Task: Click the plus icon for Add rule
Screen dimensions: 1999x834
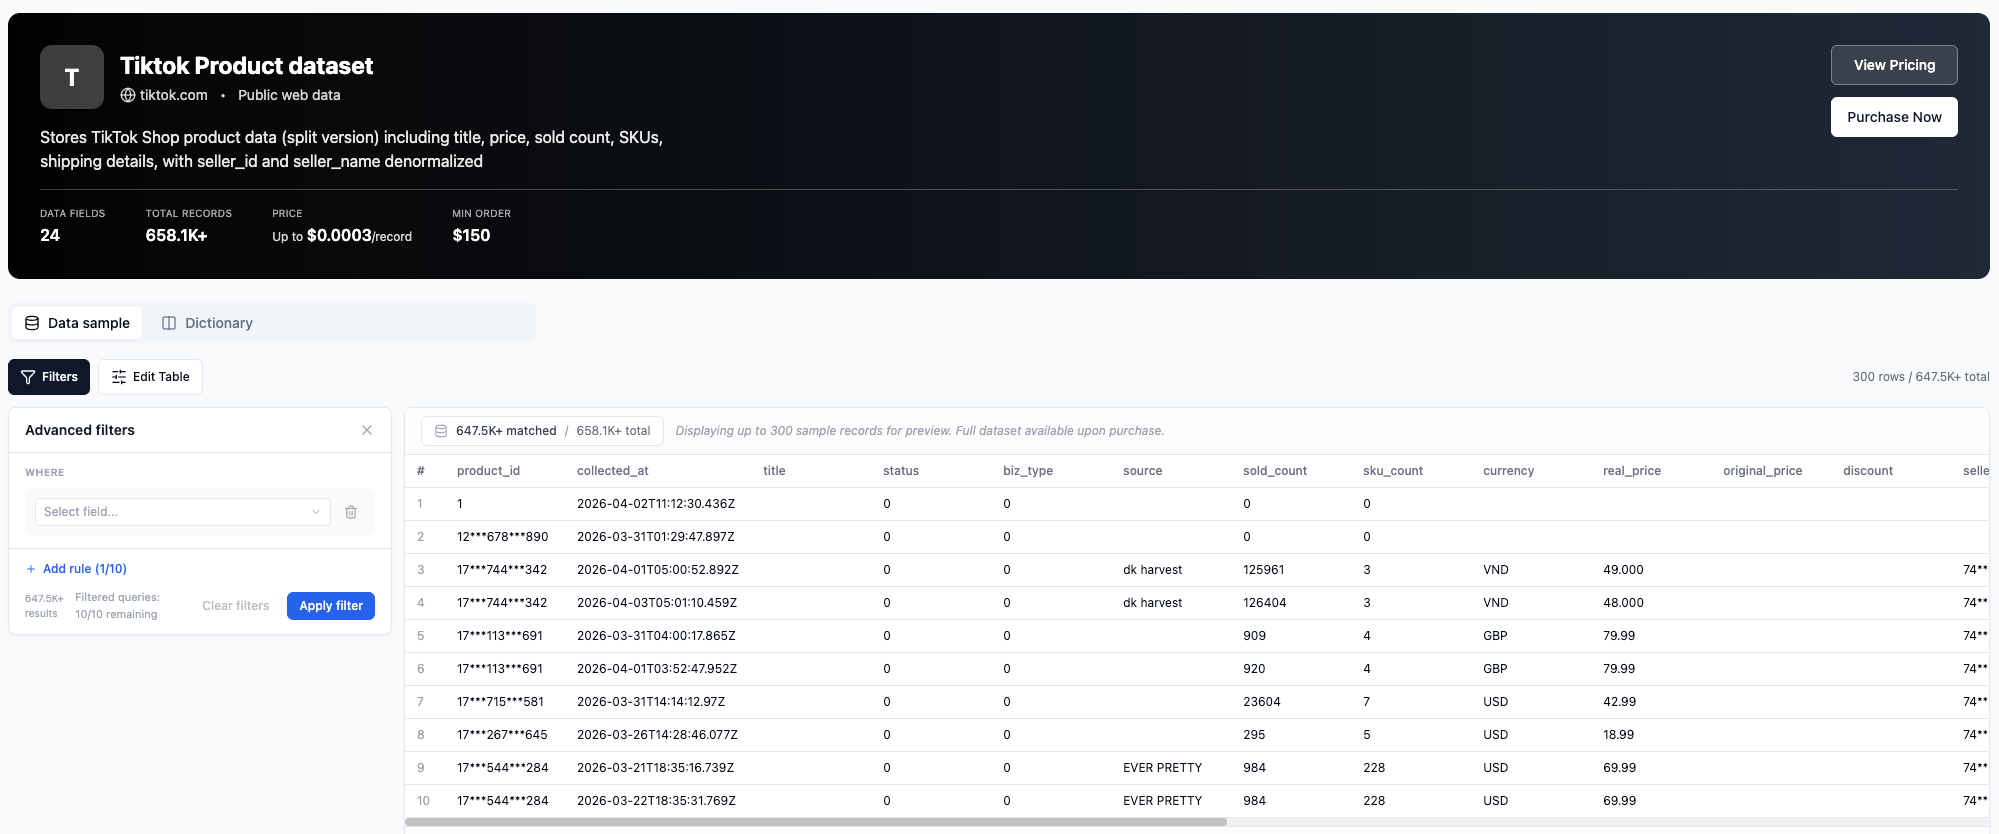Action: [x=31, y=569]
